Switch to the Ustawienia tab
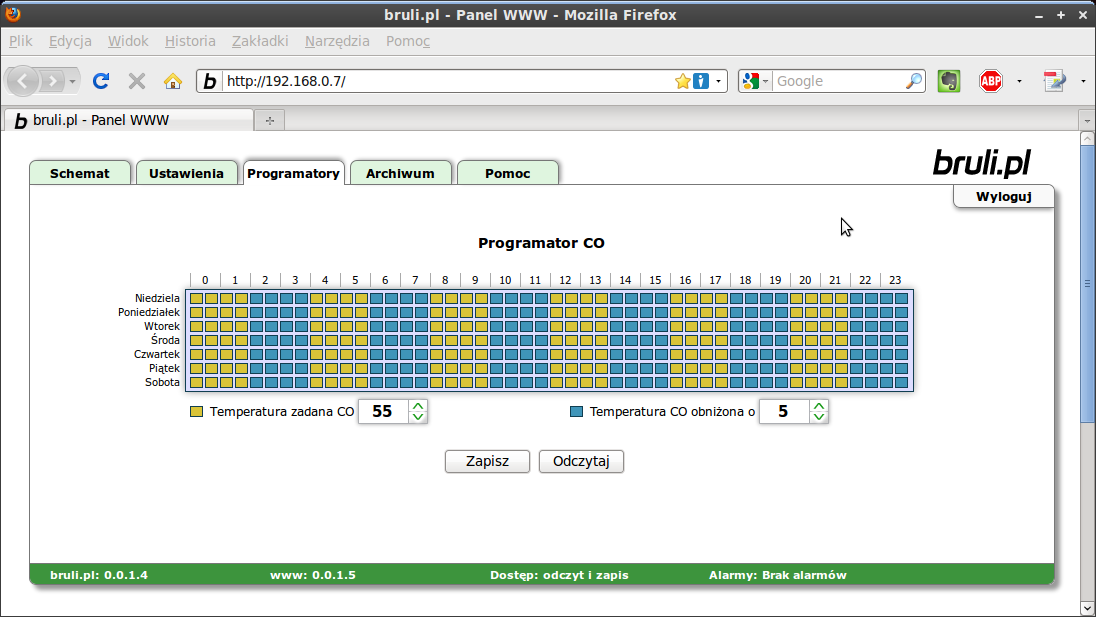The width and height of the screenshot is (1096, 617). click(186, 173)
